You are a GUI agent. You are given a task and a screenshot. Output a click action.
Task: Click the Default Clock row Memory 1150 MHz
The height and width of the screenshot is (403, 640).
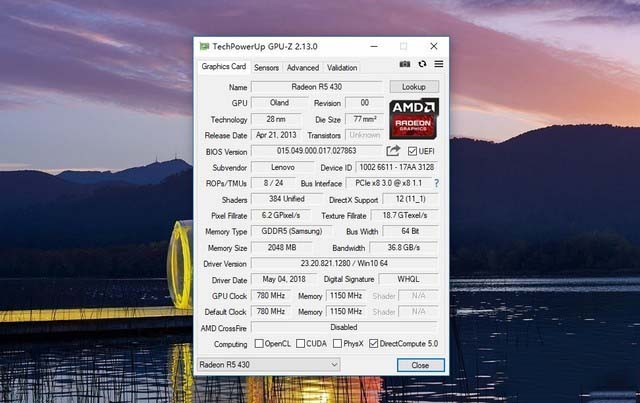346,312
